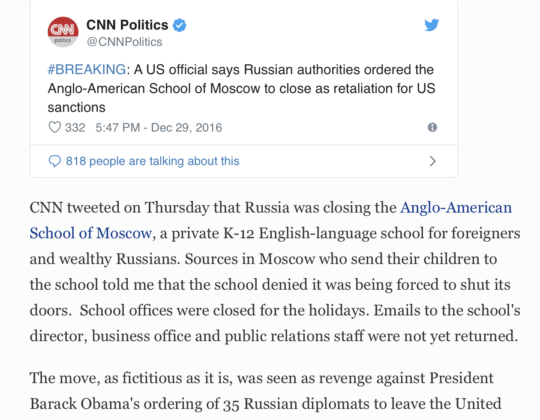540x420 pixels.
Task: Click the word 'sanctions' in the tweet
Action: (x=76, y=107)
